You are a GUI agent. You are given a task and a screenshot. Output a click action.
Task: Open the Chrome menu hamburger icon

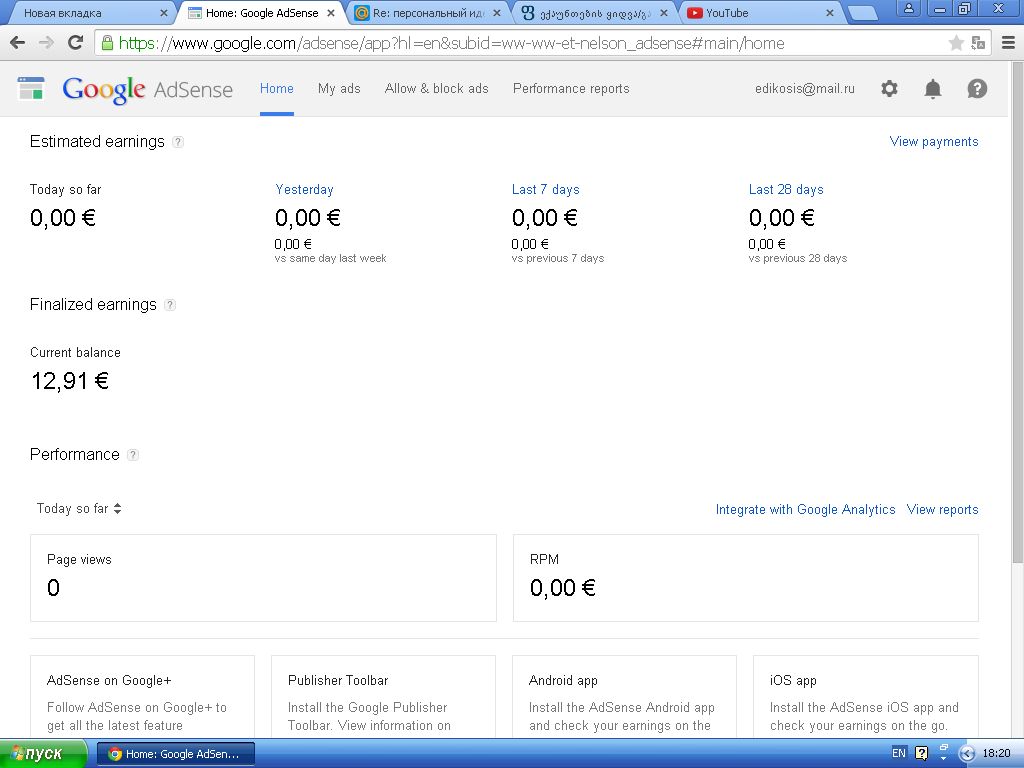coord(1008,43)
